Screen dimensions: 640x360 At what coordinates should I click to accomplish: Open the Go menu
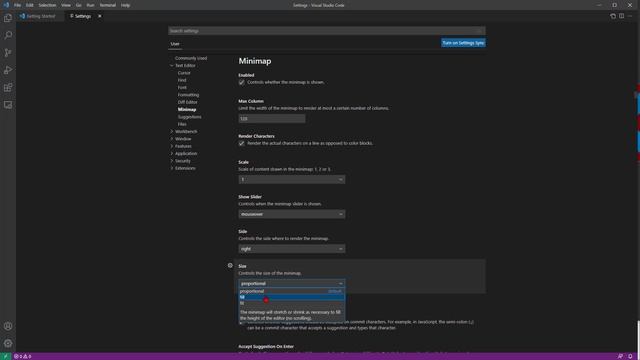coord(78,5)
